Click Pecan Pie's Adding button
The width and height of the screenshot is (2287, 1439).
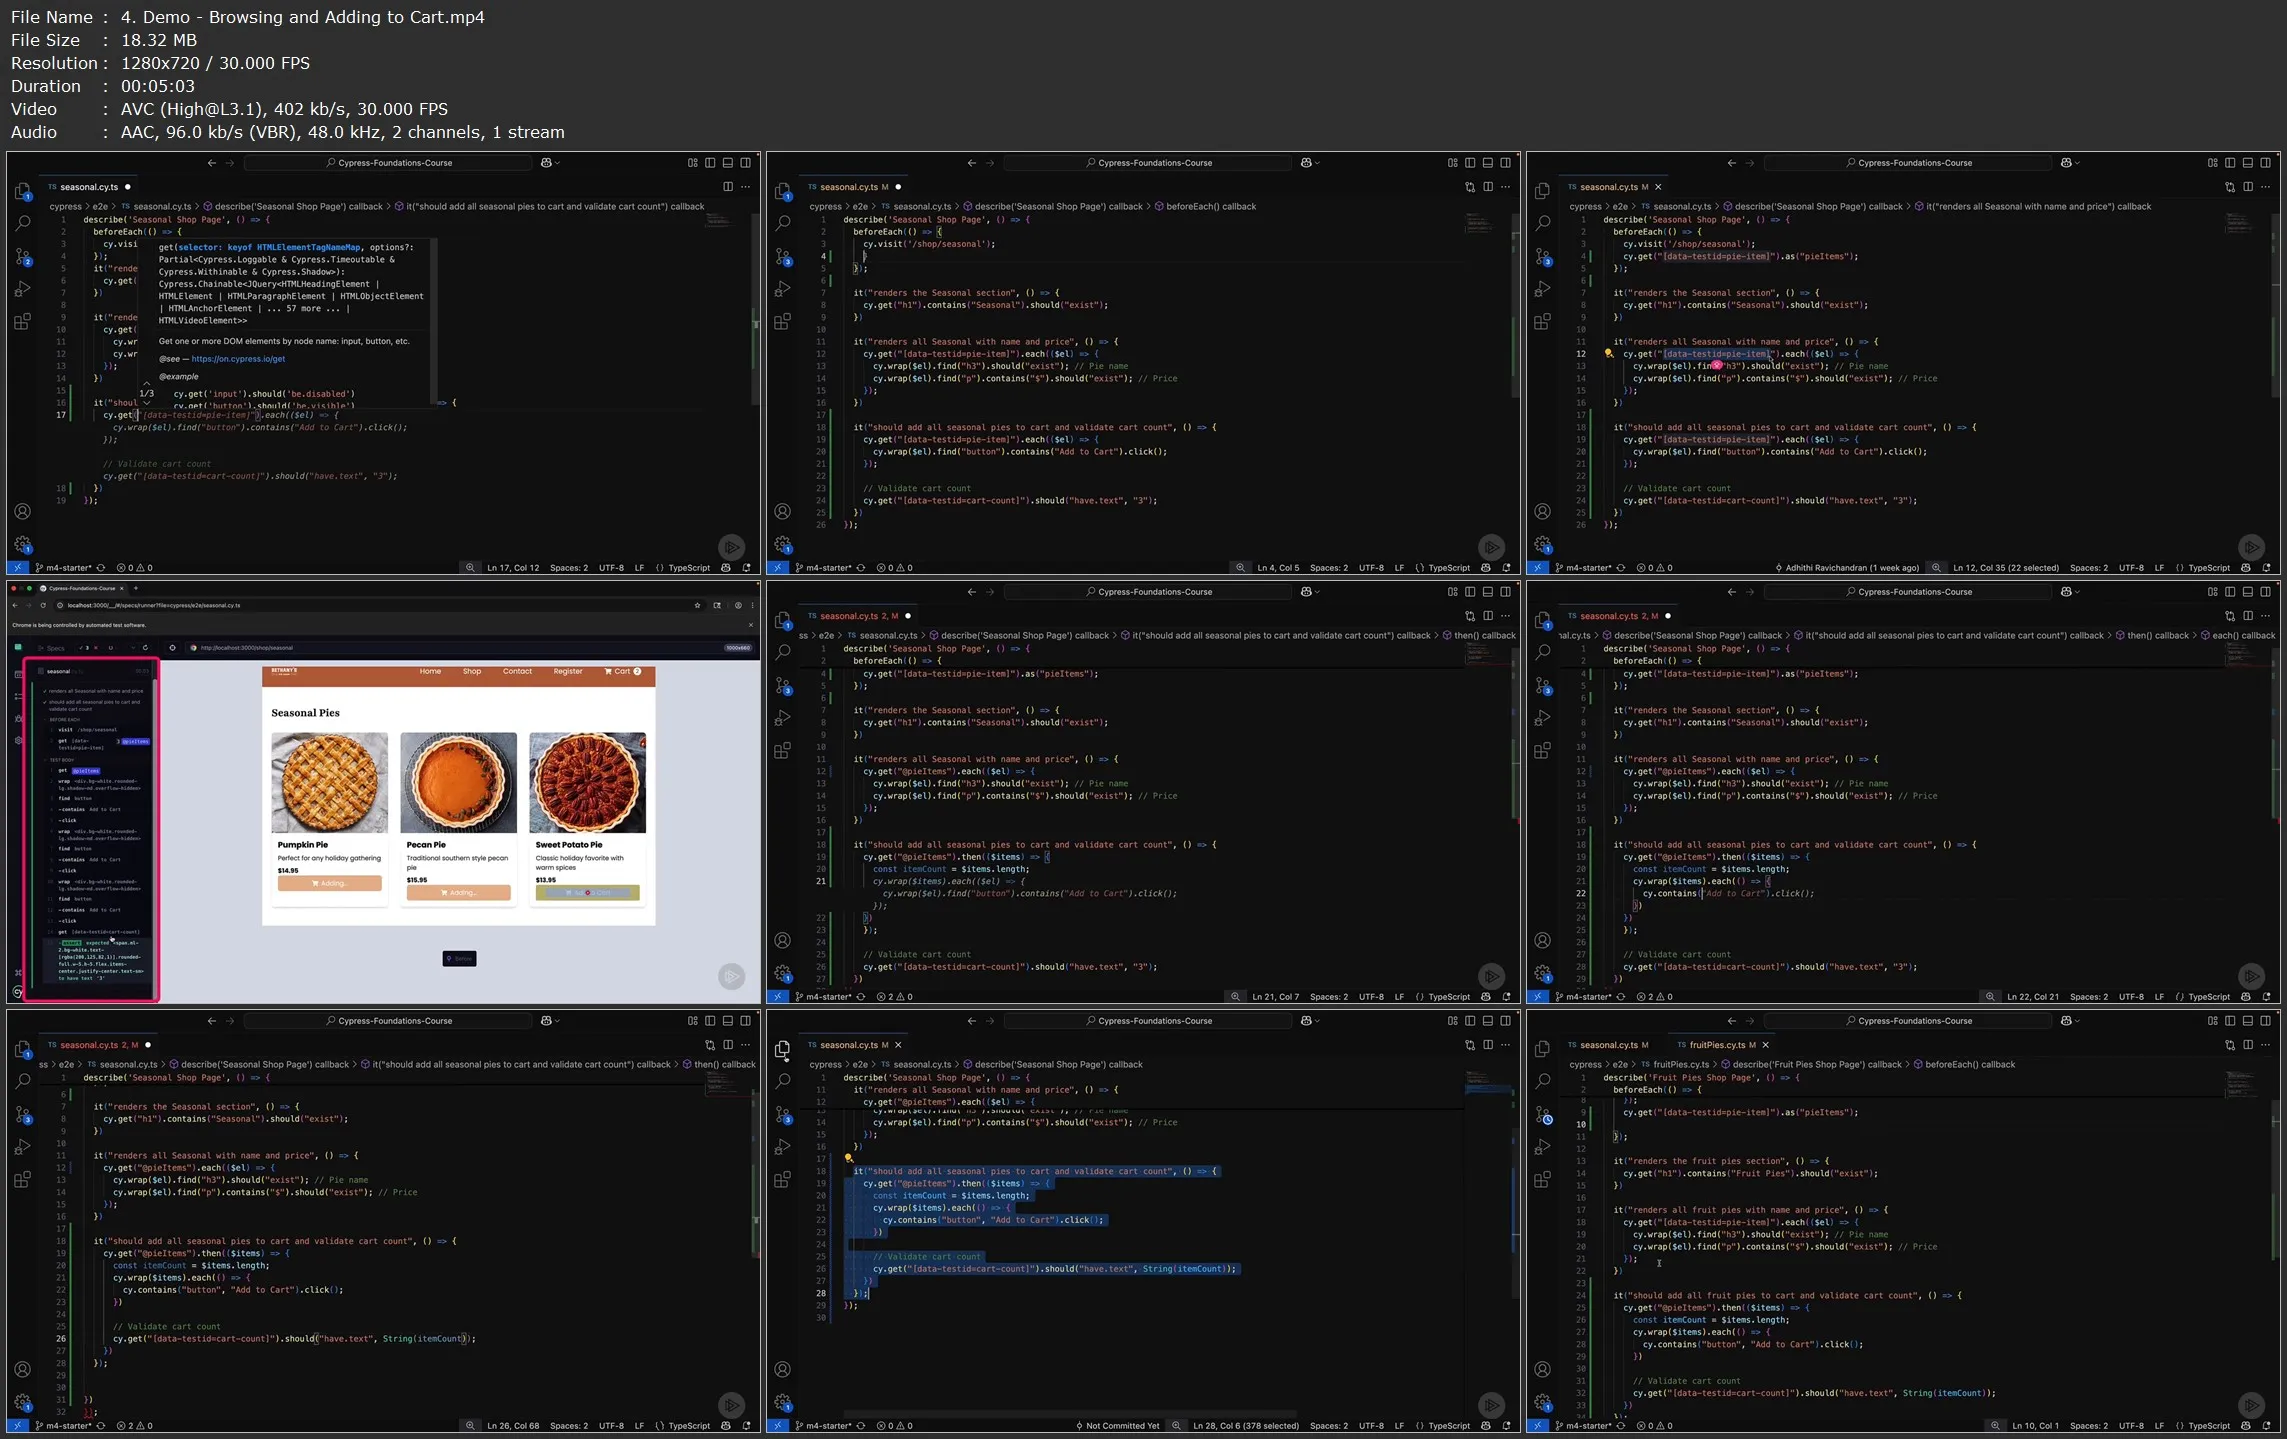pos(458,893)
